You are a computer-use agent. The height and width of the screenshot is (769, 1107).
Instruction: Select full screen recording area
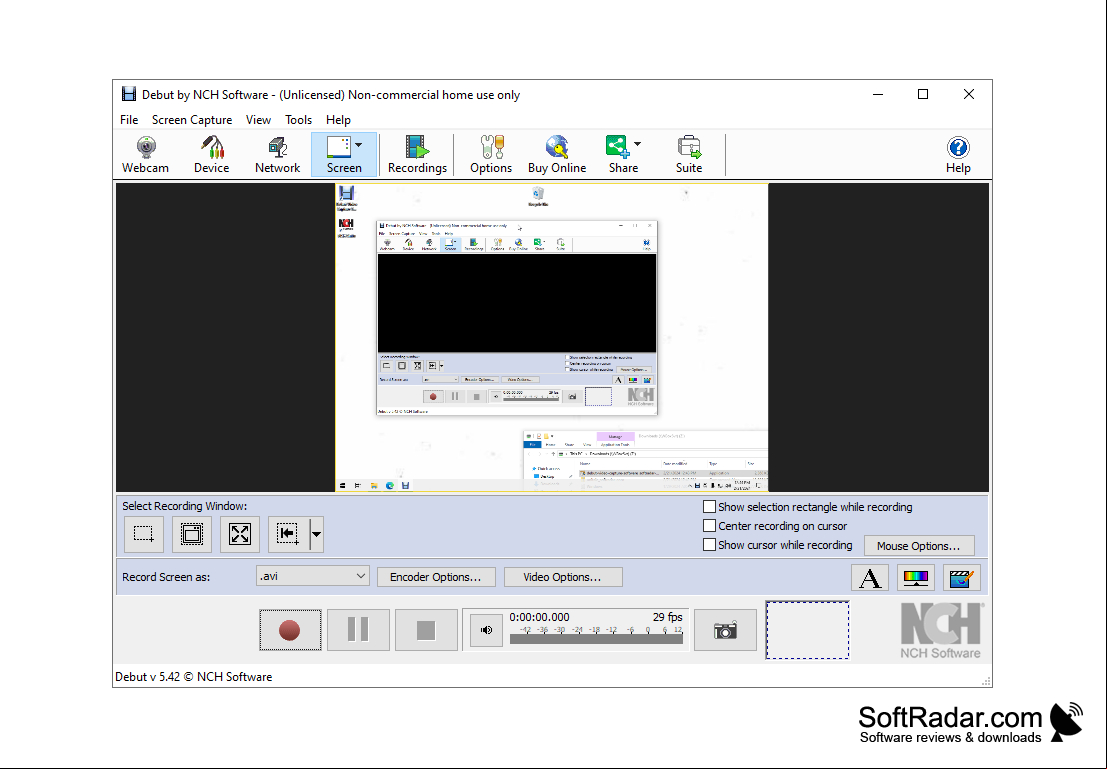click(240, 534)
